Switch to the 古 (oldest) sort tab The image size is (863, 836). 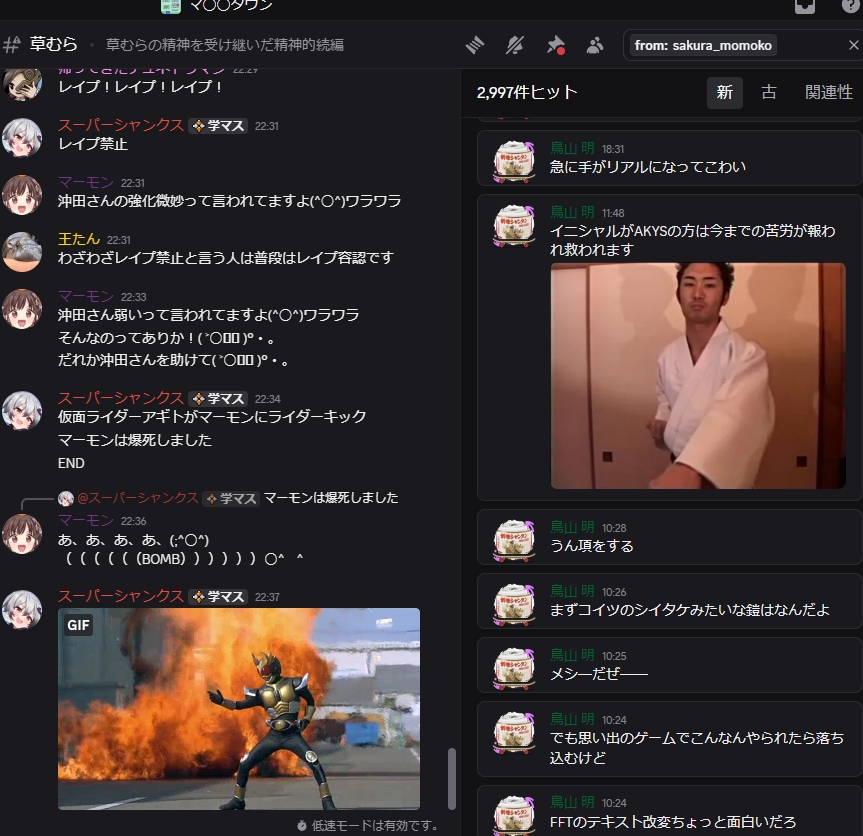[x=768, y=92]
